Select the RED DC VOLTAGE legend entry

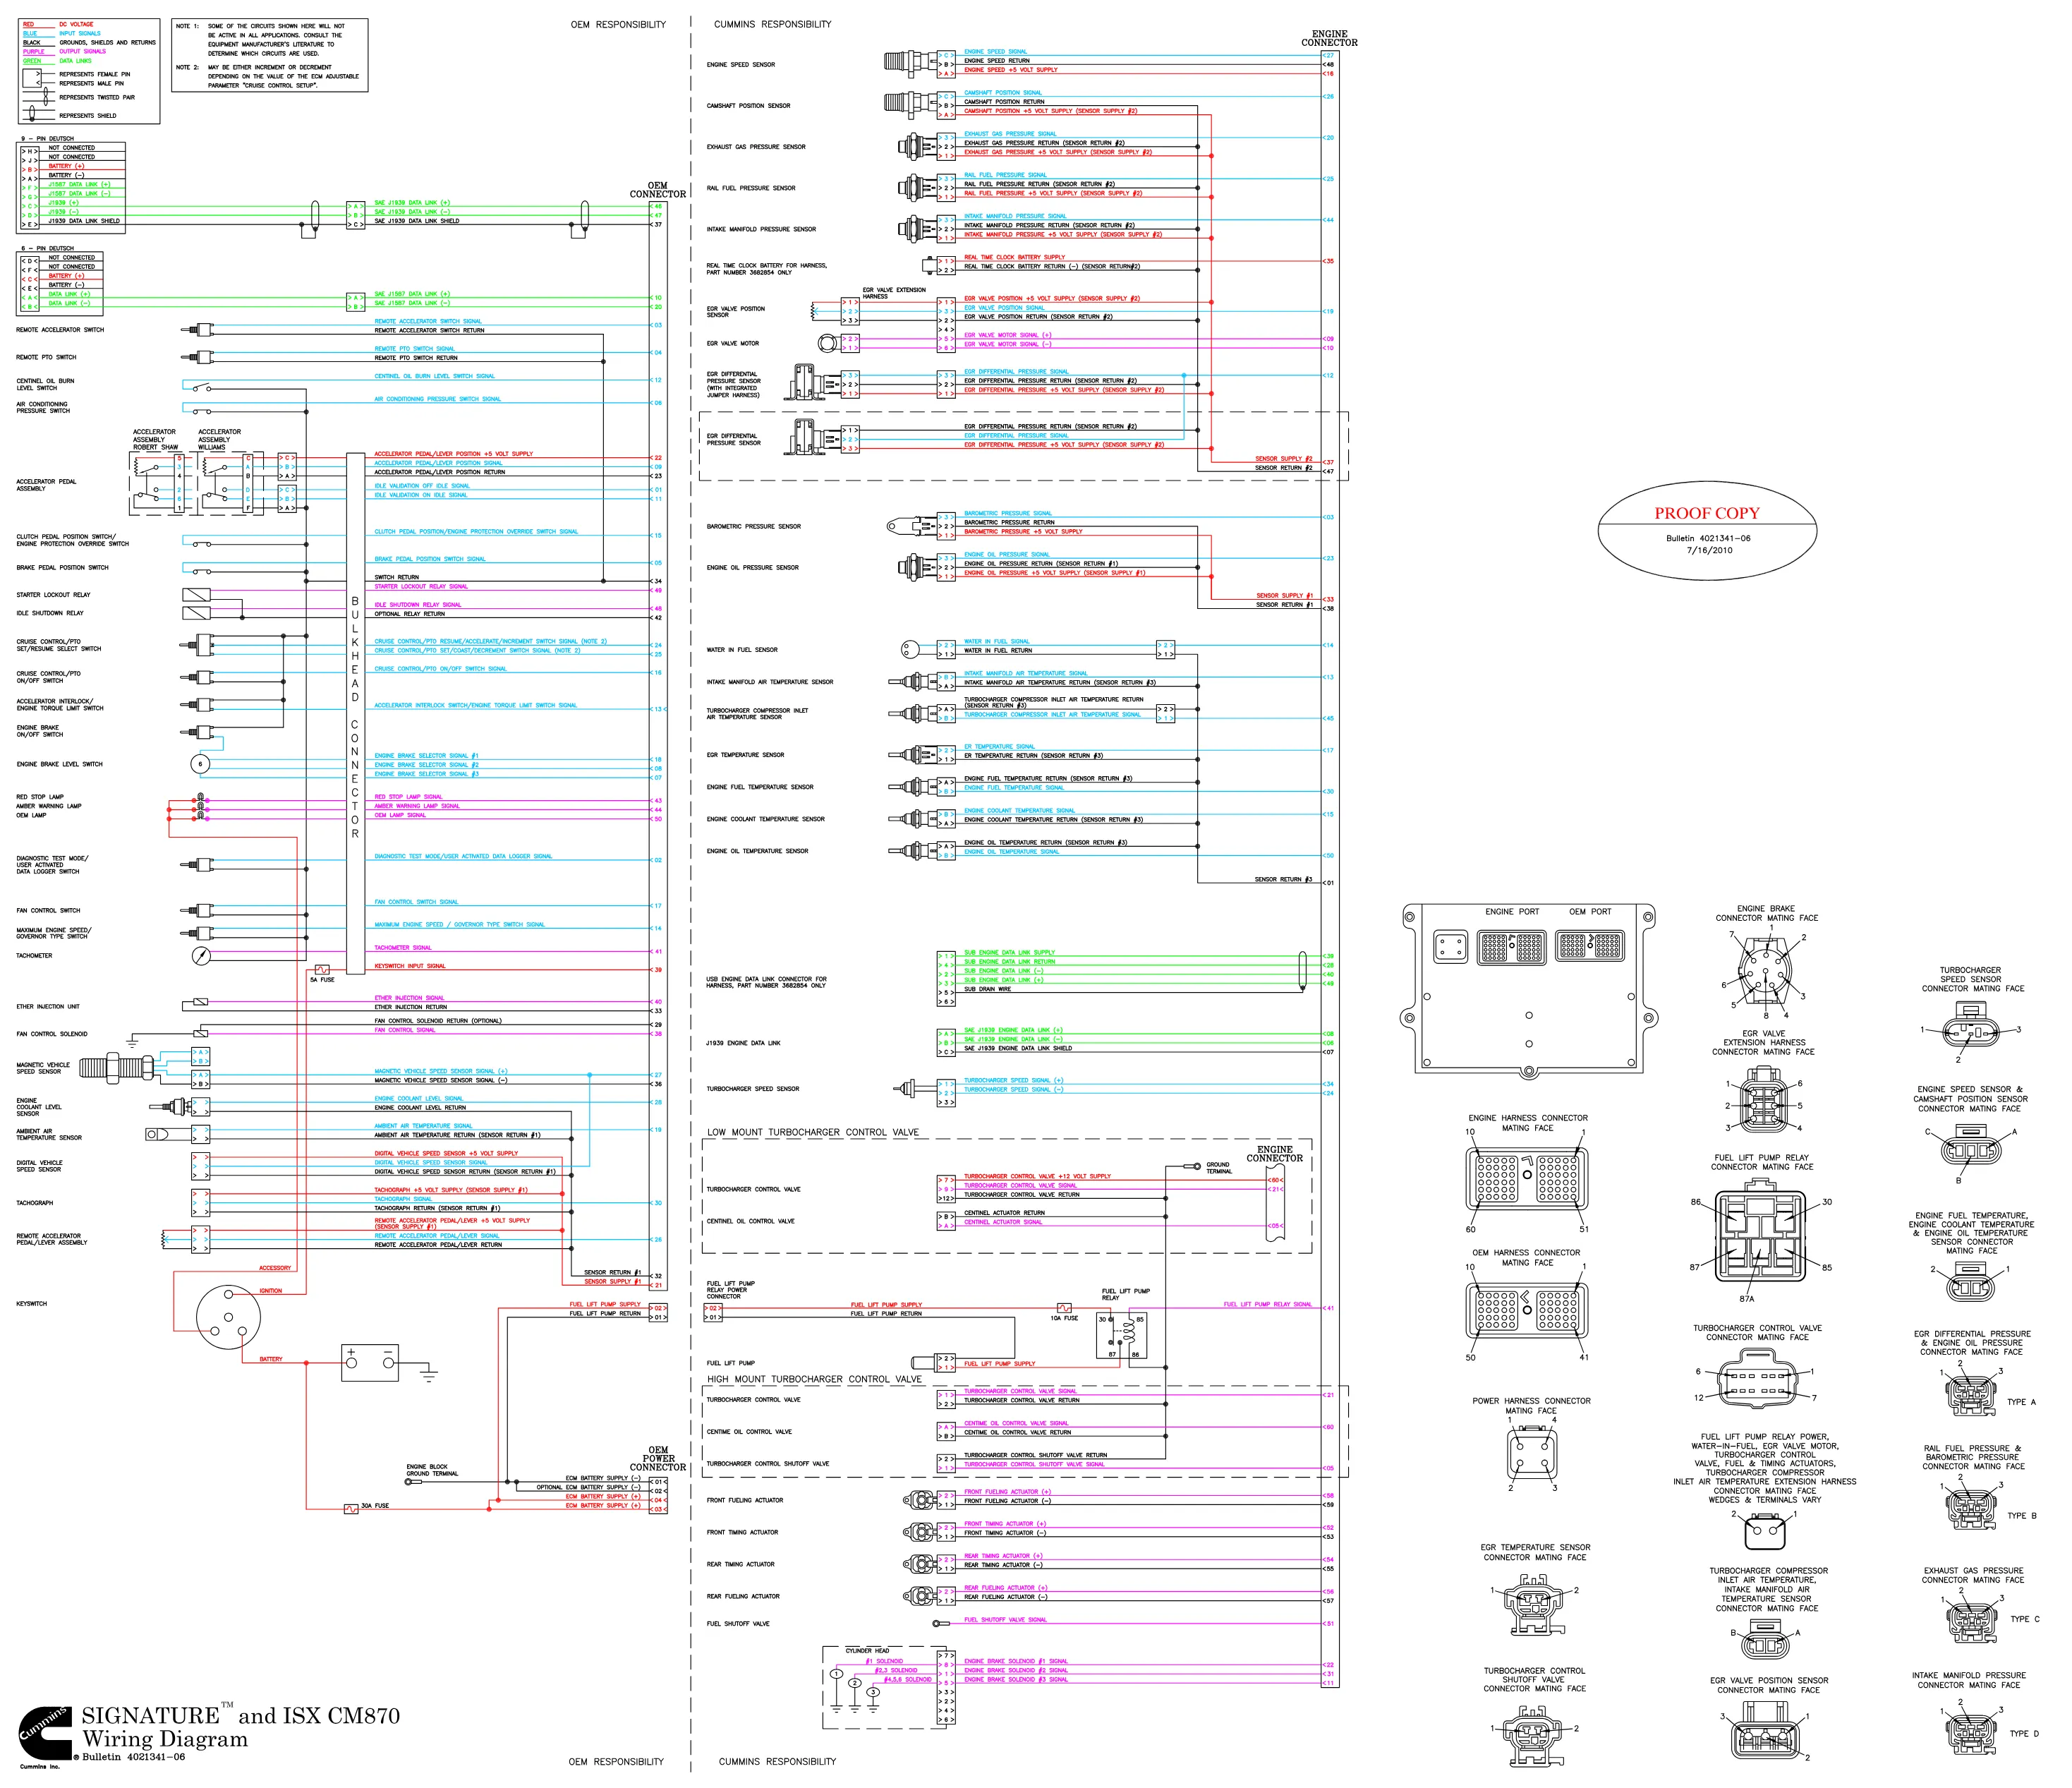pyautogui.click(x=59, y=24)
